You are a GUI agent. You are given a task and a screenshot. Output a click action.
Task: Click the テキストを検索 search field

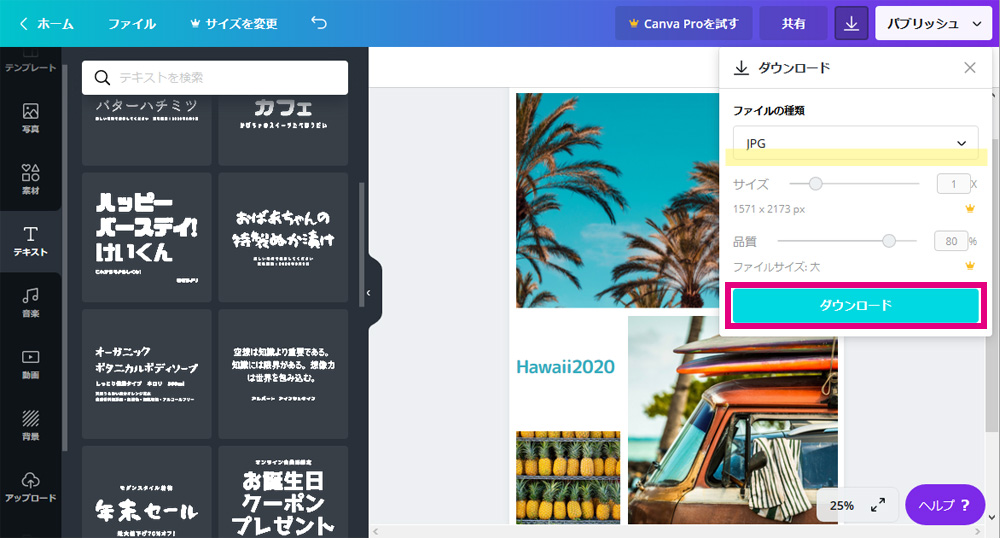215,78
